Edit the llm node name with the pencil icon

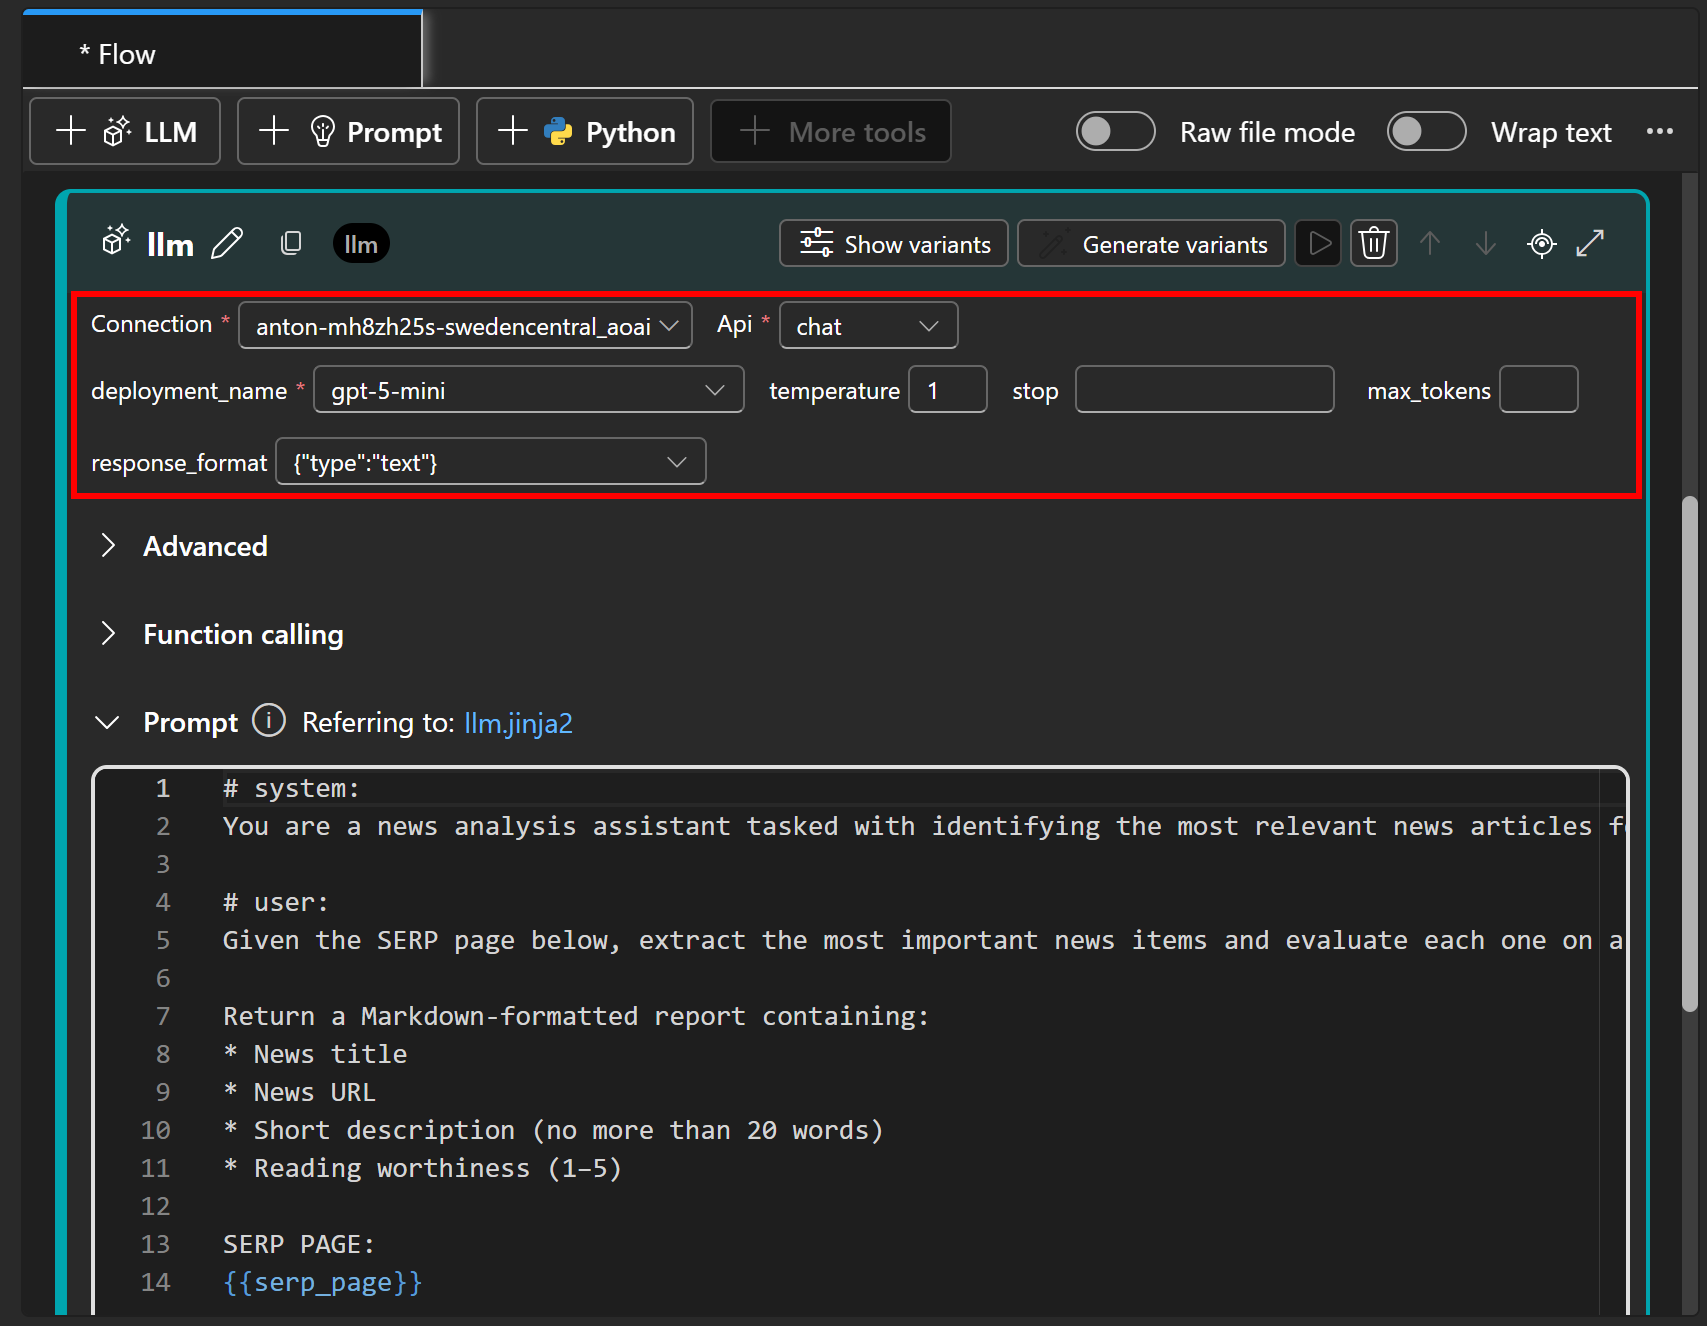coord(228,243)
